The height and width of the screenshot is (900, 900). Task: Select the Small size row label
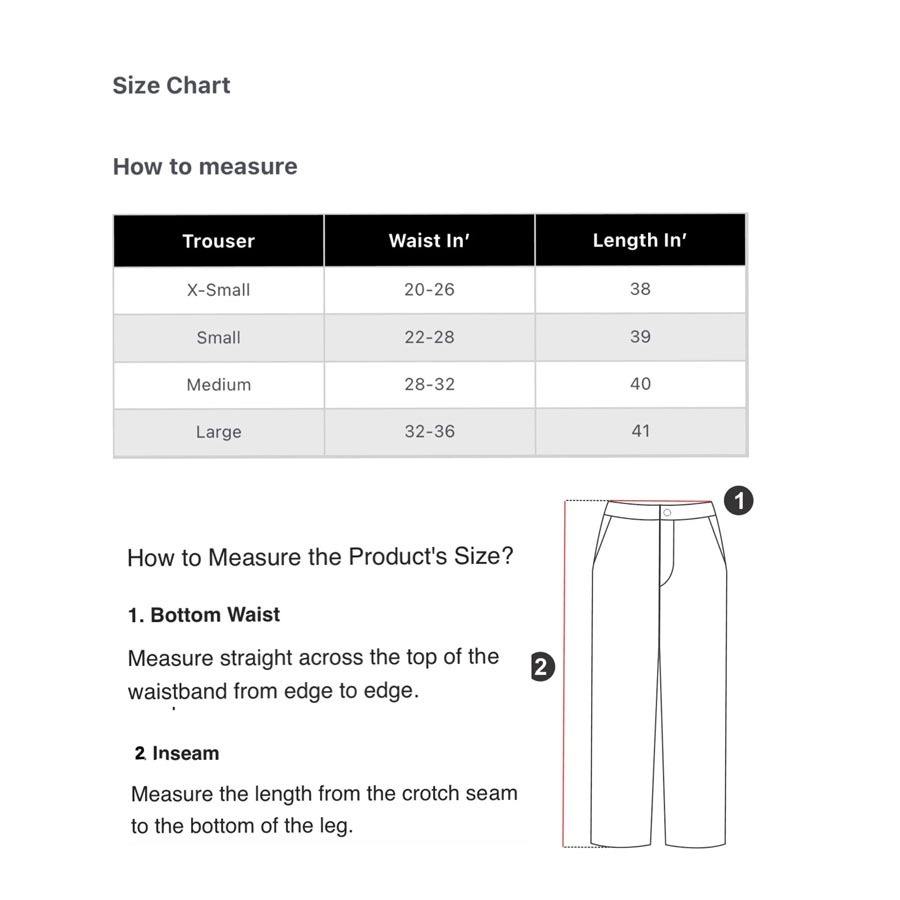218,338
